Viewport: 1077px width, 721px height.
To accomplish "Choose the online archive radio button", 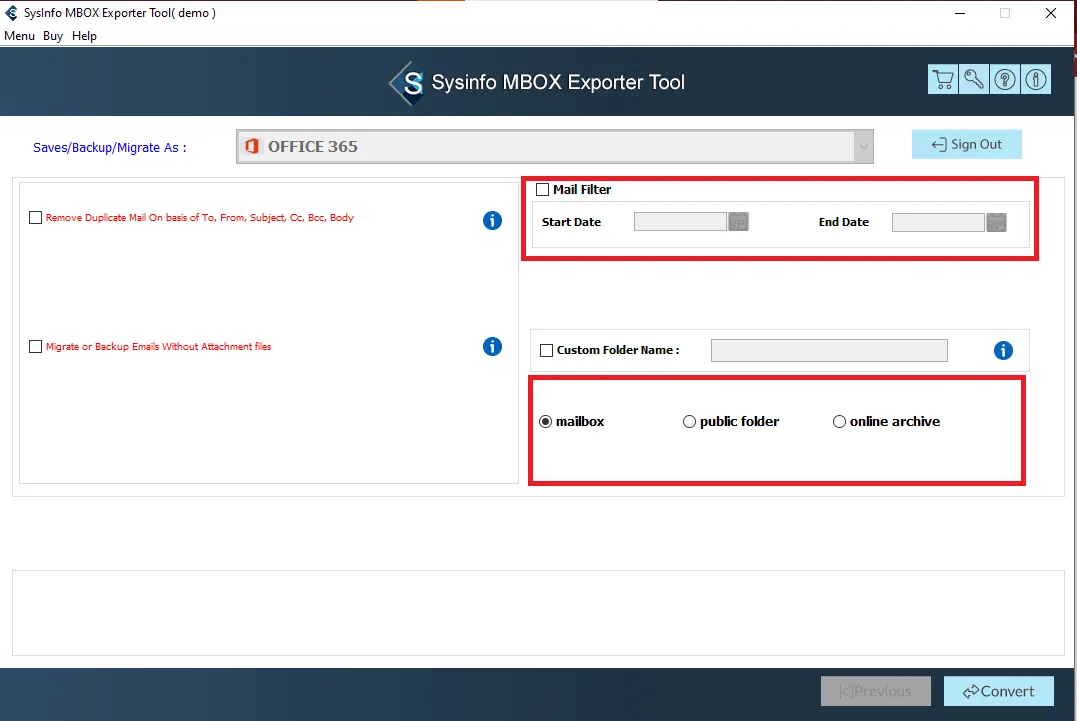I will pos(839,422).
